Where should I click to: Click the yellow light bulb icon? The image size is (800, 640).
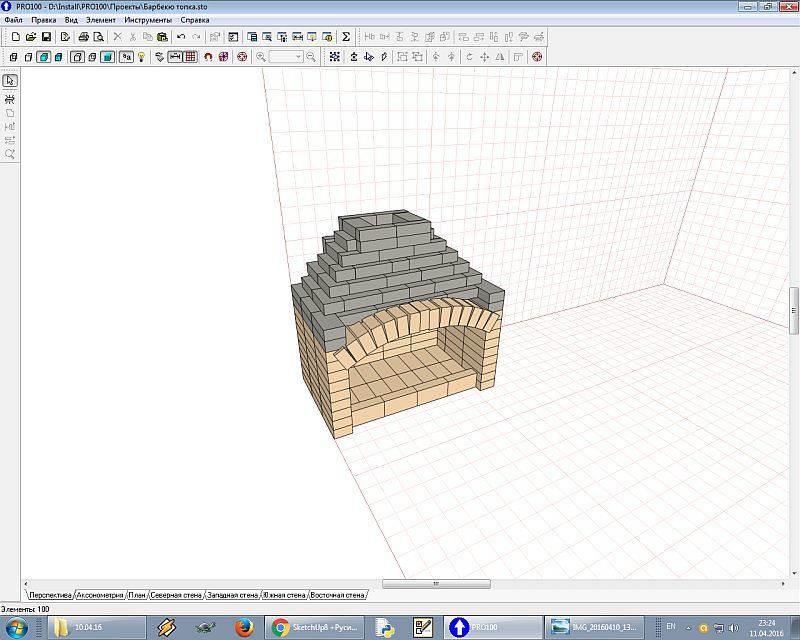(x=142, y=57)
